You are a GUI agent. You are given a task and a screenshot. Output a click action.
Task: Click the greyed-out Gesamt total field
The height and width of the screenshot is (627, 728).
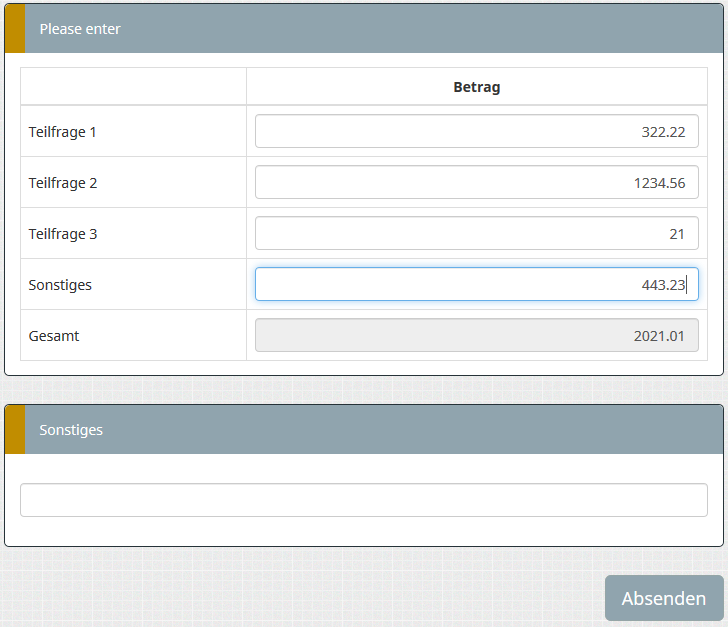click(x=476, y=335)
